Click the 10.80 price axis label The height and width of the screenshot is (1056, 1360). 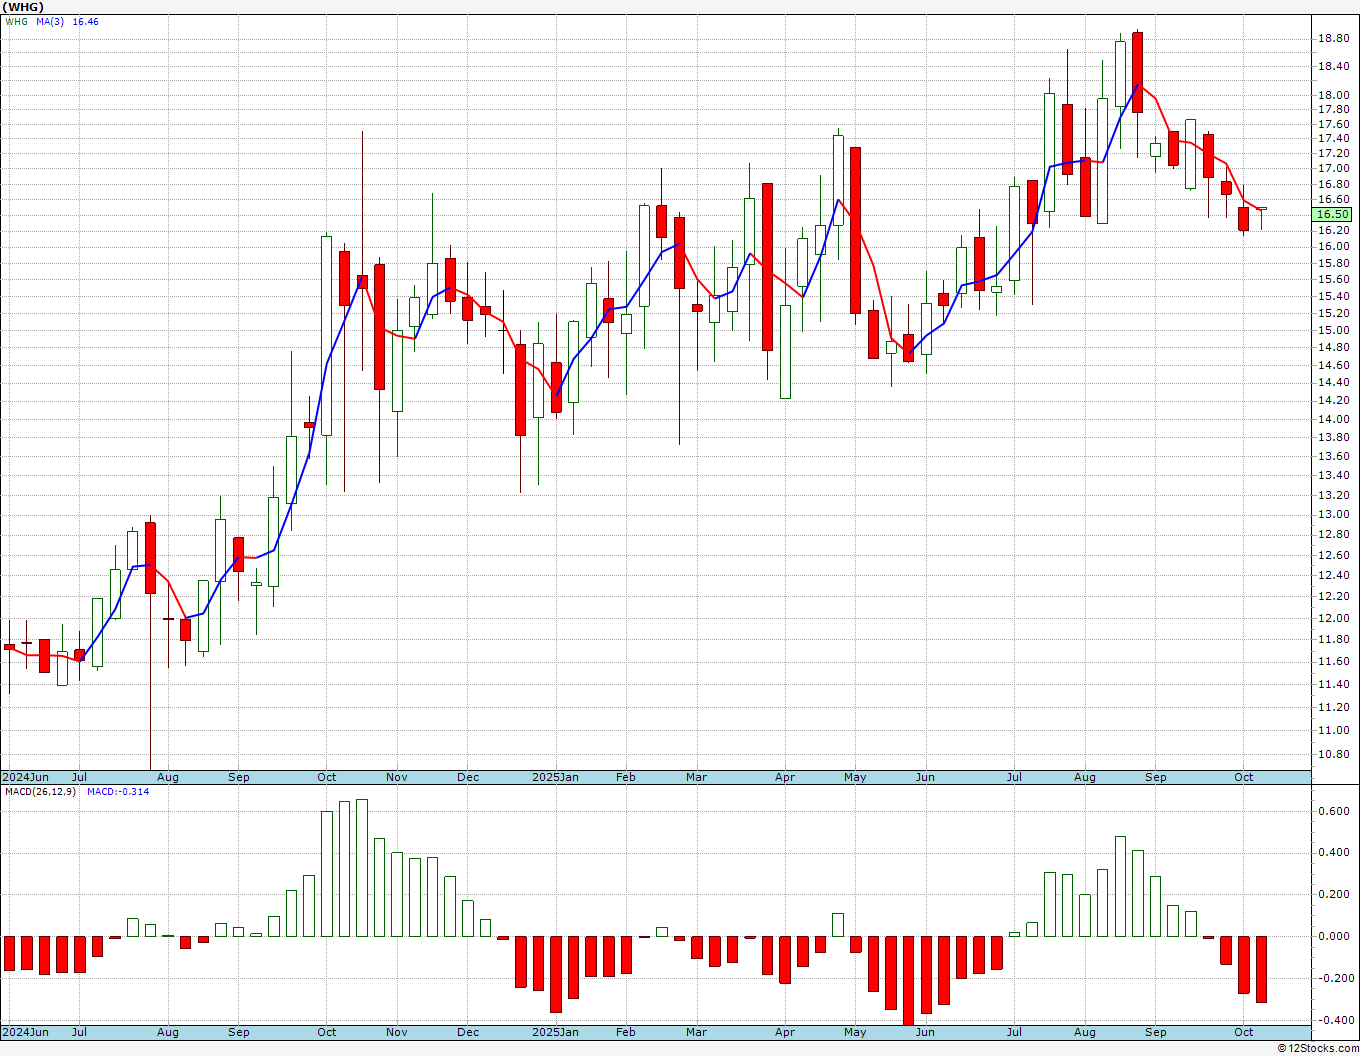click(x=1333, y=754)
